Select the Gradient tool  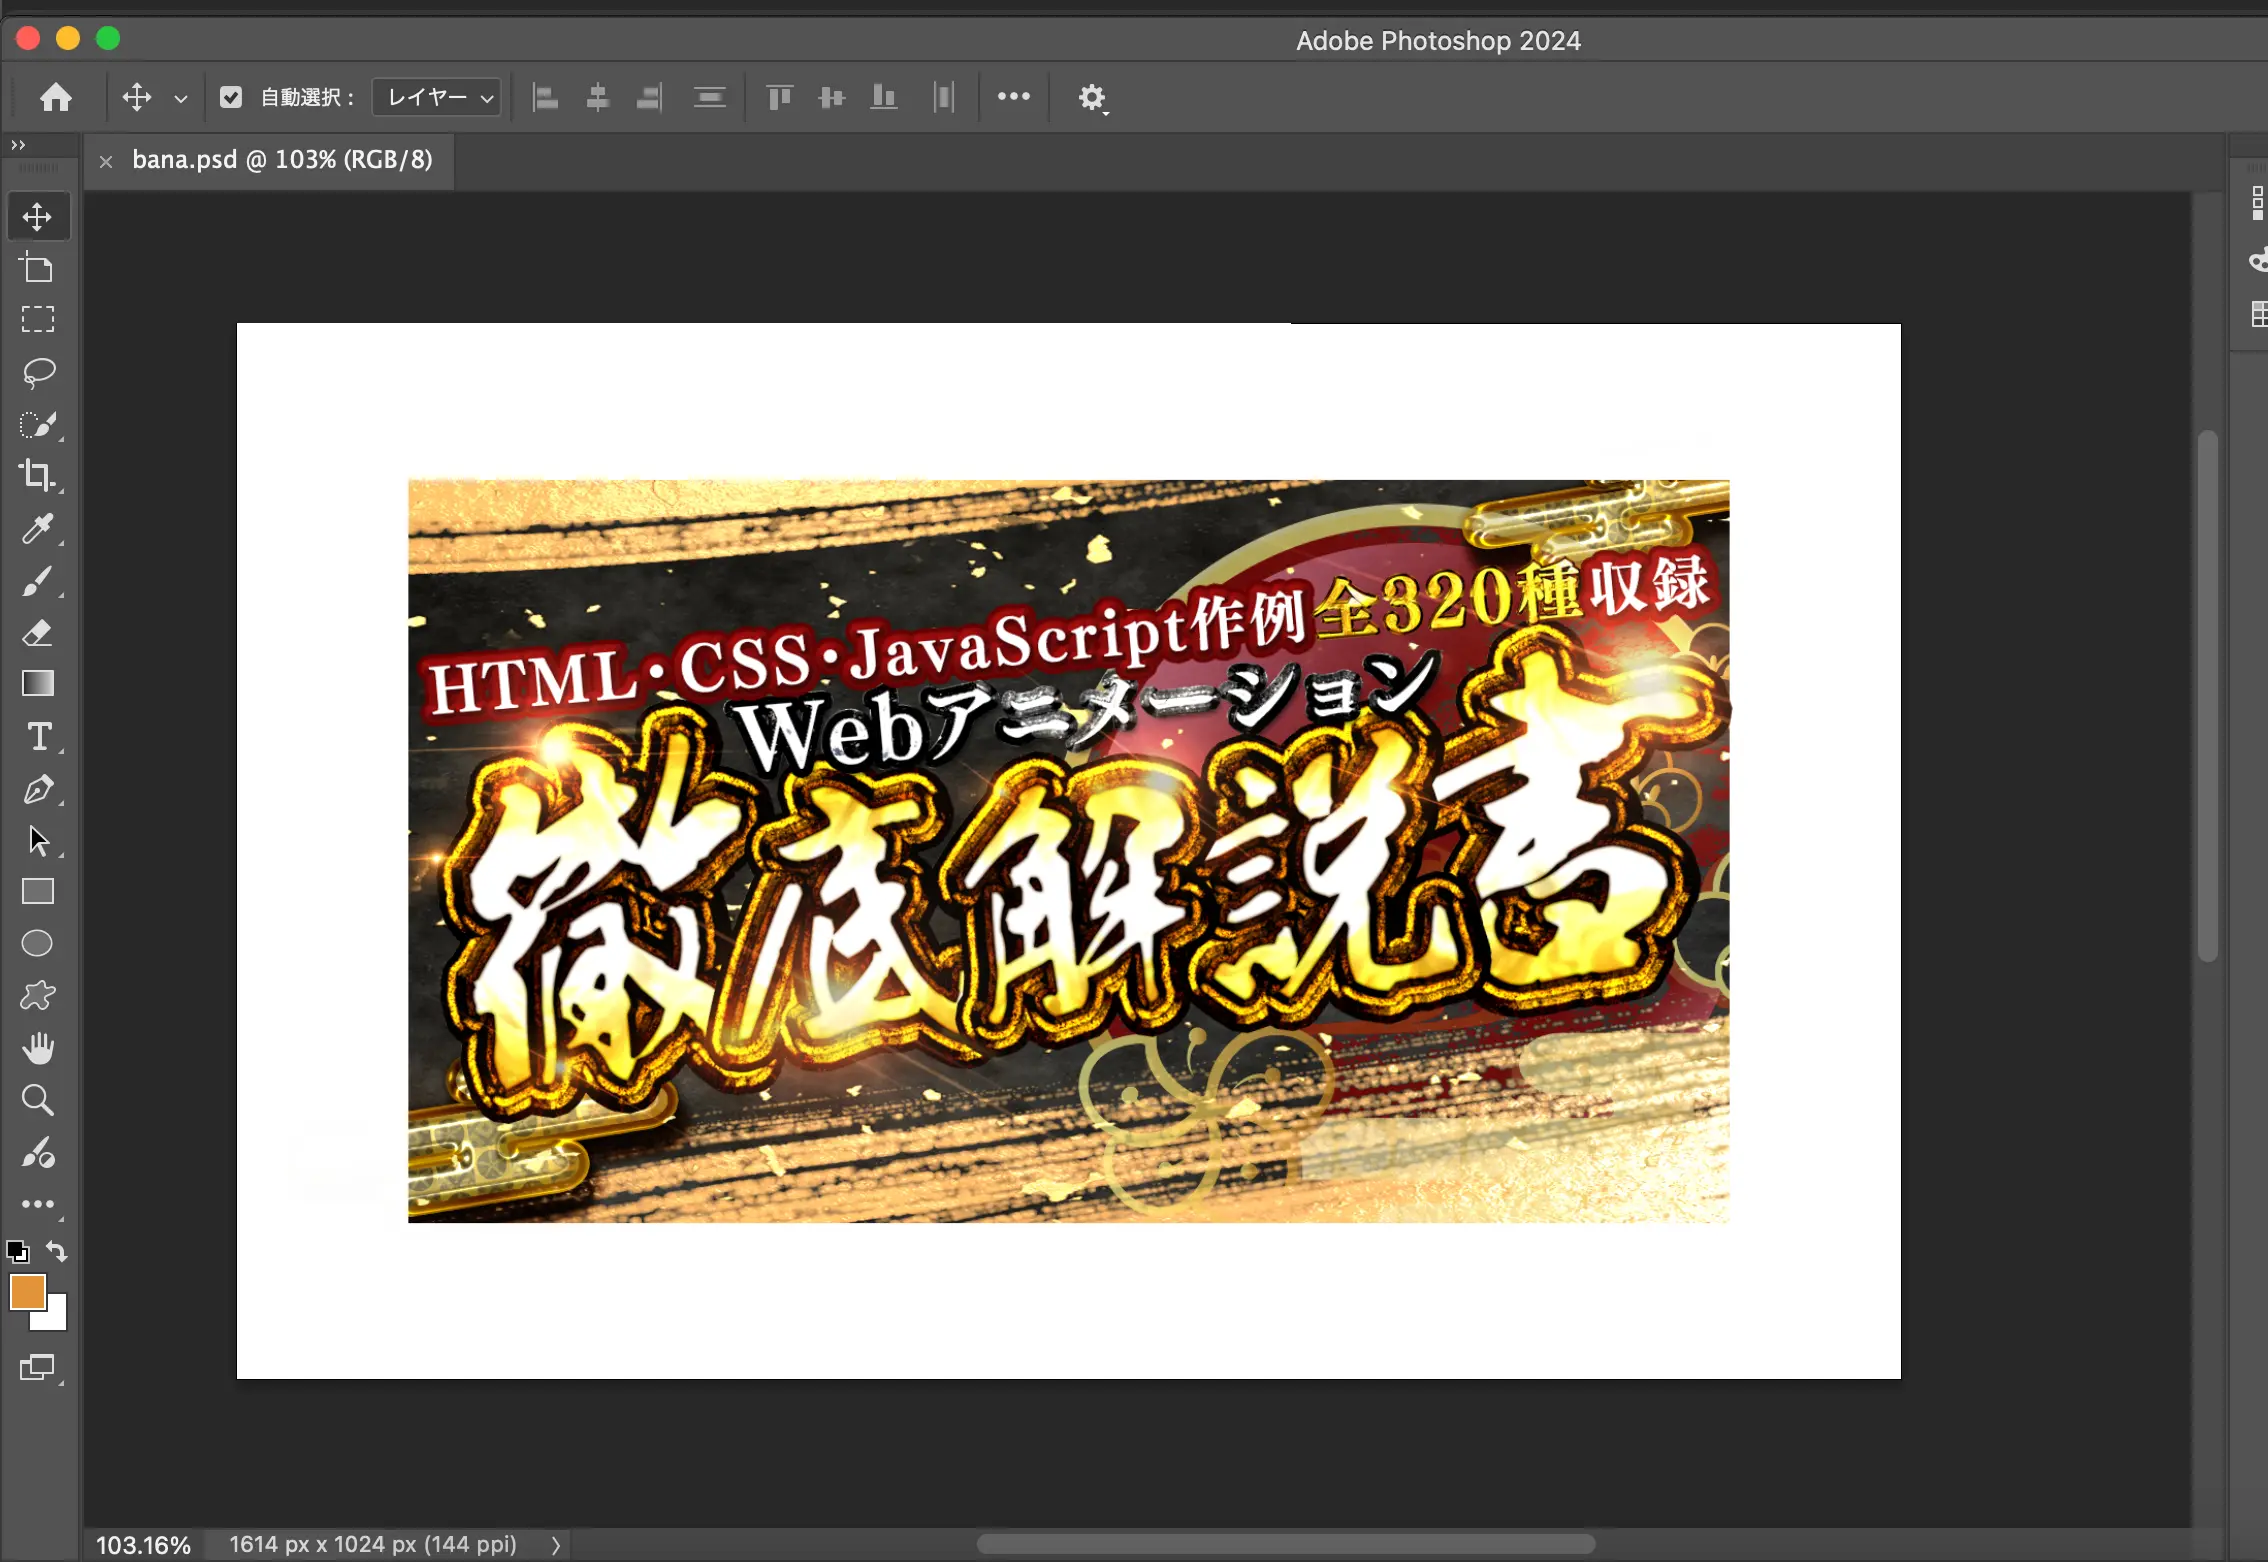[x=38, y=683]
